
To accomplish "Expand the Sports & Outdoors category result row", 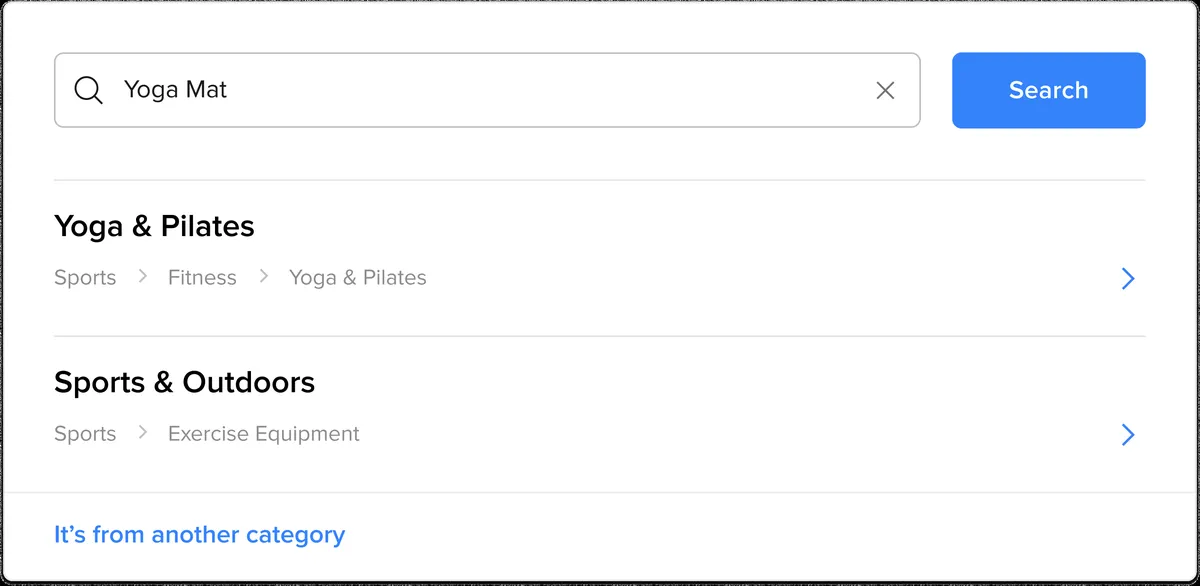I will click(x=599, y=414).
